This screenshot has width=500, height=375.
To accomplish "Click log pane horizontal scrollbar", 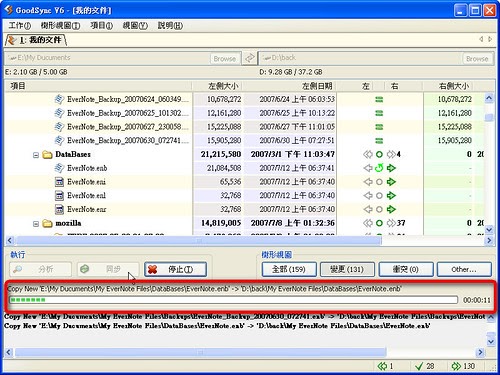I will click(201, 352).
